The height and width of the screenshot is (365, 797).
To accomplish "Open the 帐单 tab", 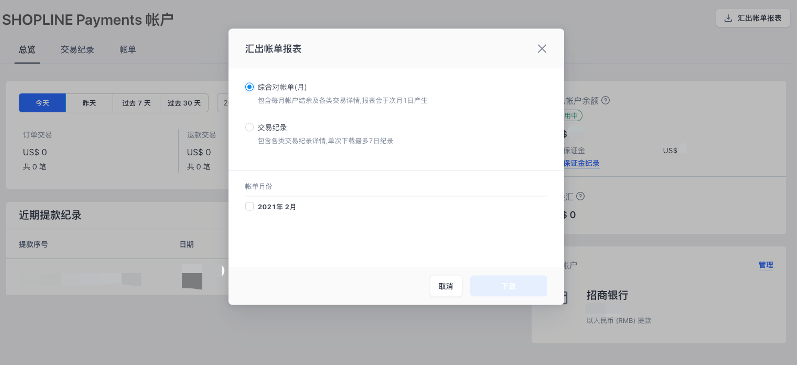I will pos(128,50).
